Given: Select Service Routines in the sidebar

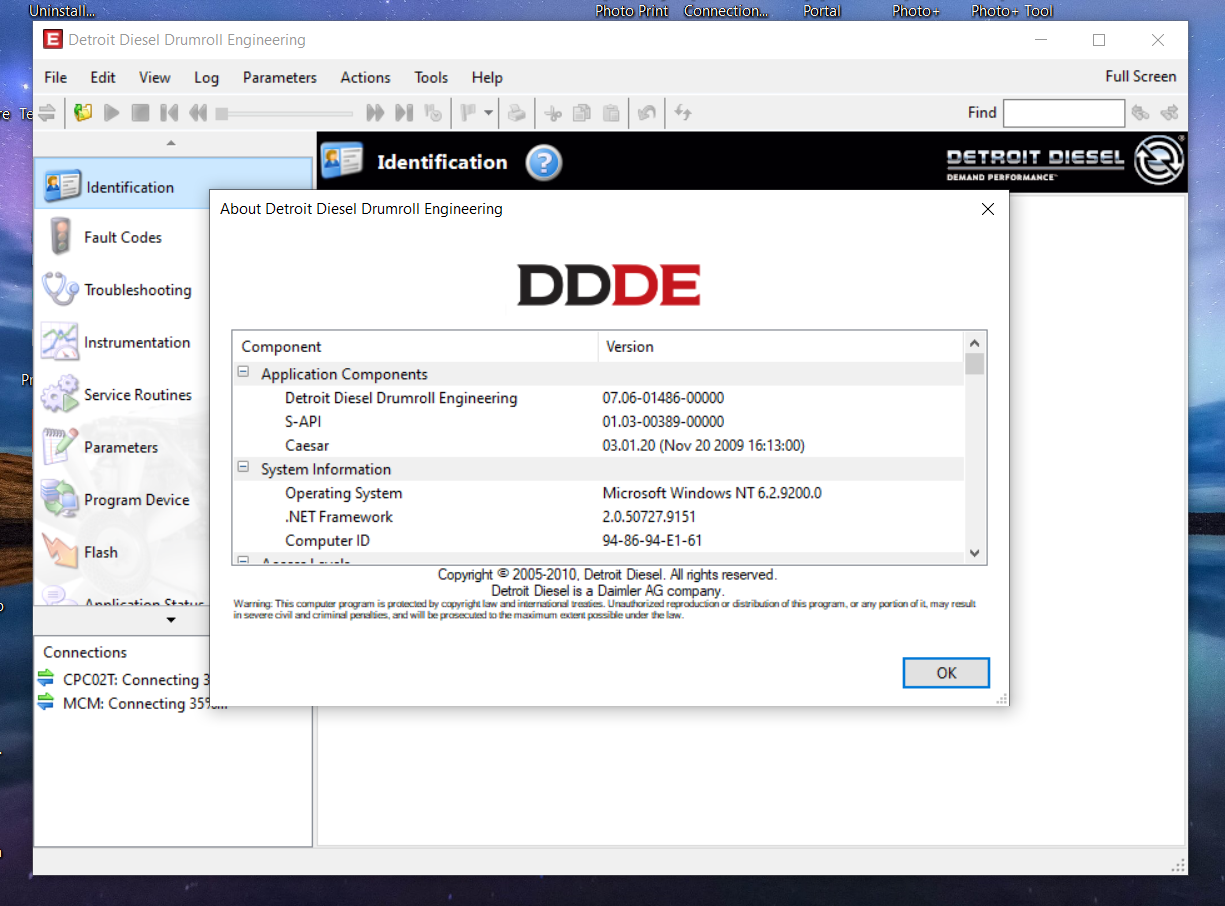Looking at the screenshot, I should click(122, 395).
